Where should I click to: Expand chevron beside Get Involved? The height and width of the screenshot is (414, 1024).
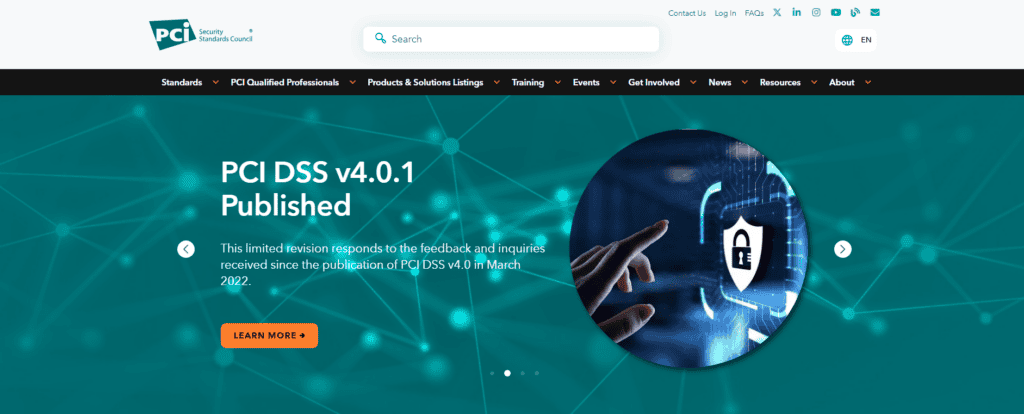coord(693,83)
